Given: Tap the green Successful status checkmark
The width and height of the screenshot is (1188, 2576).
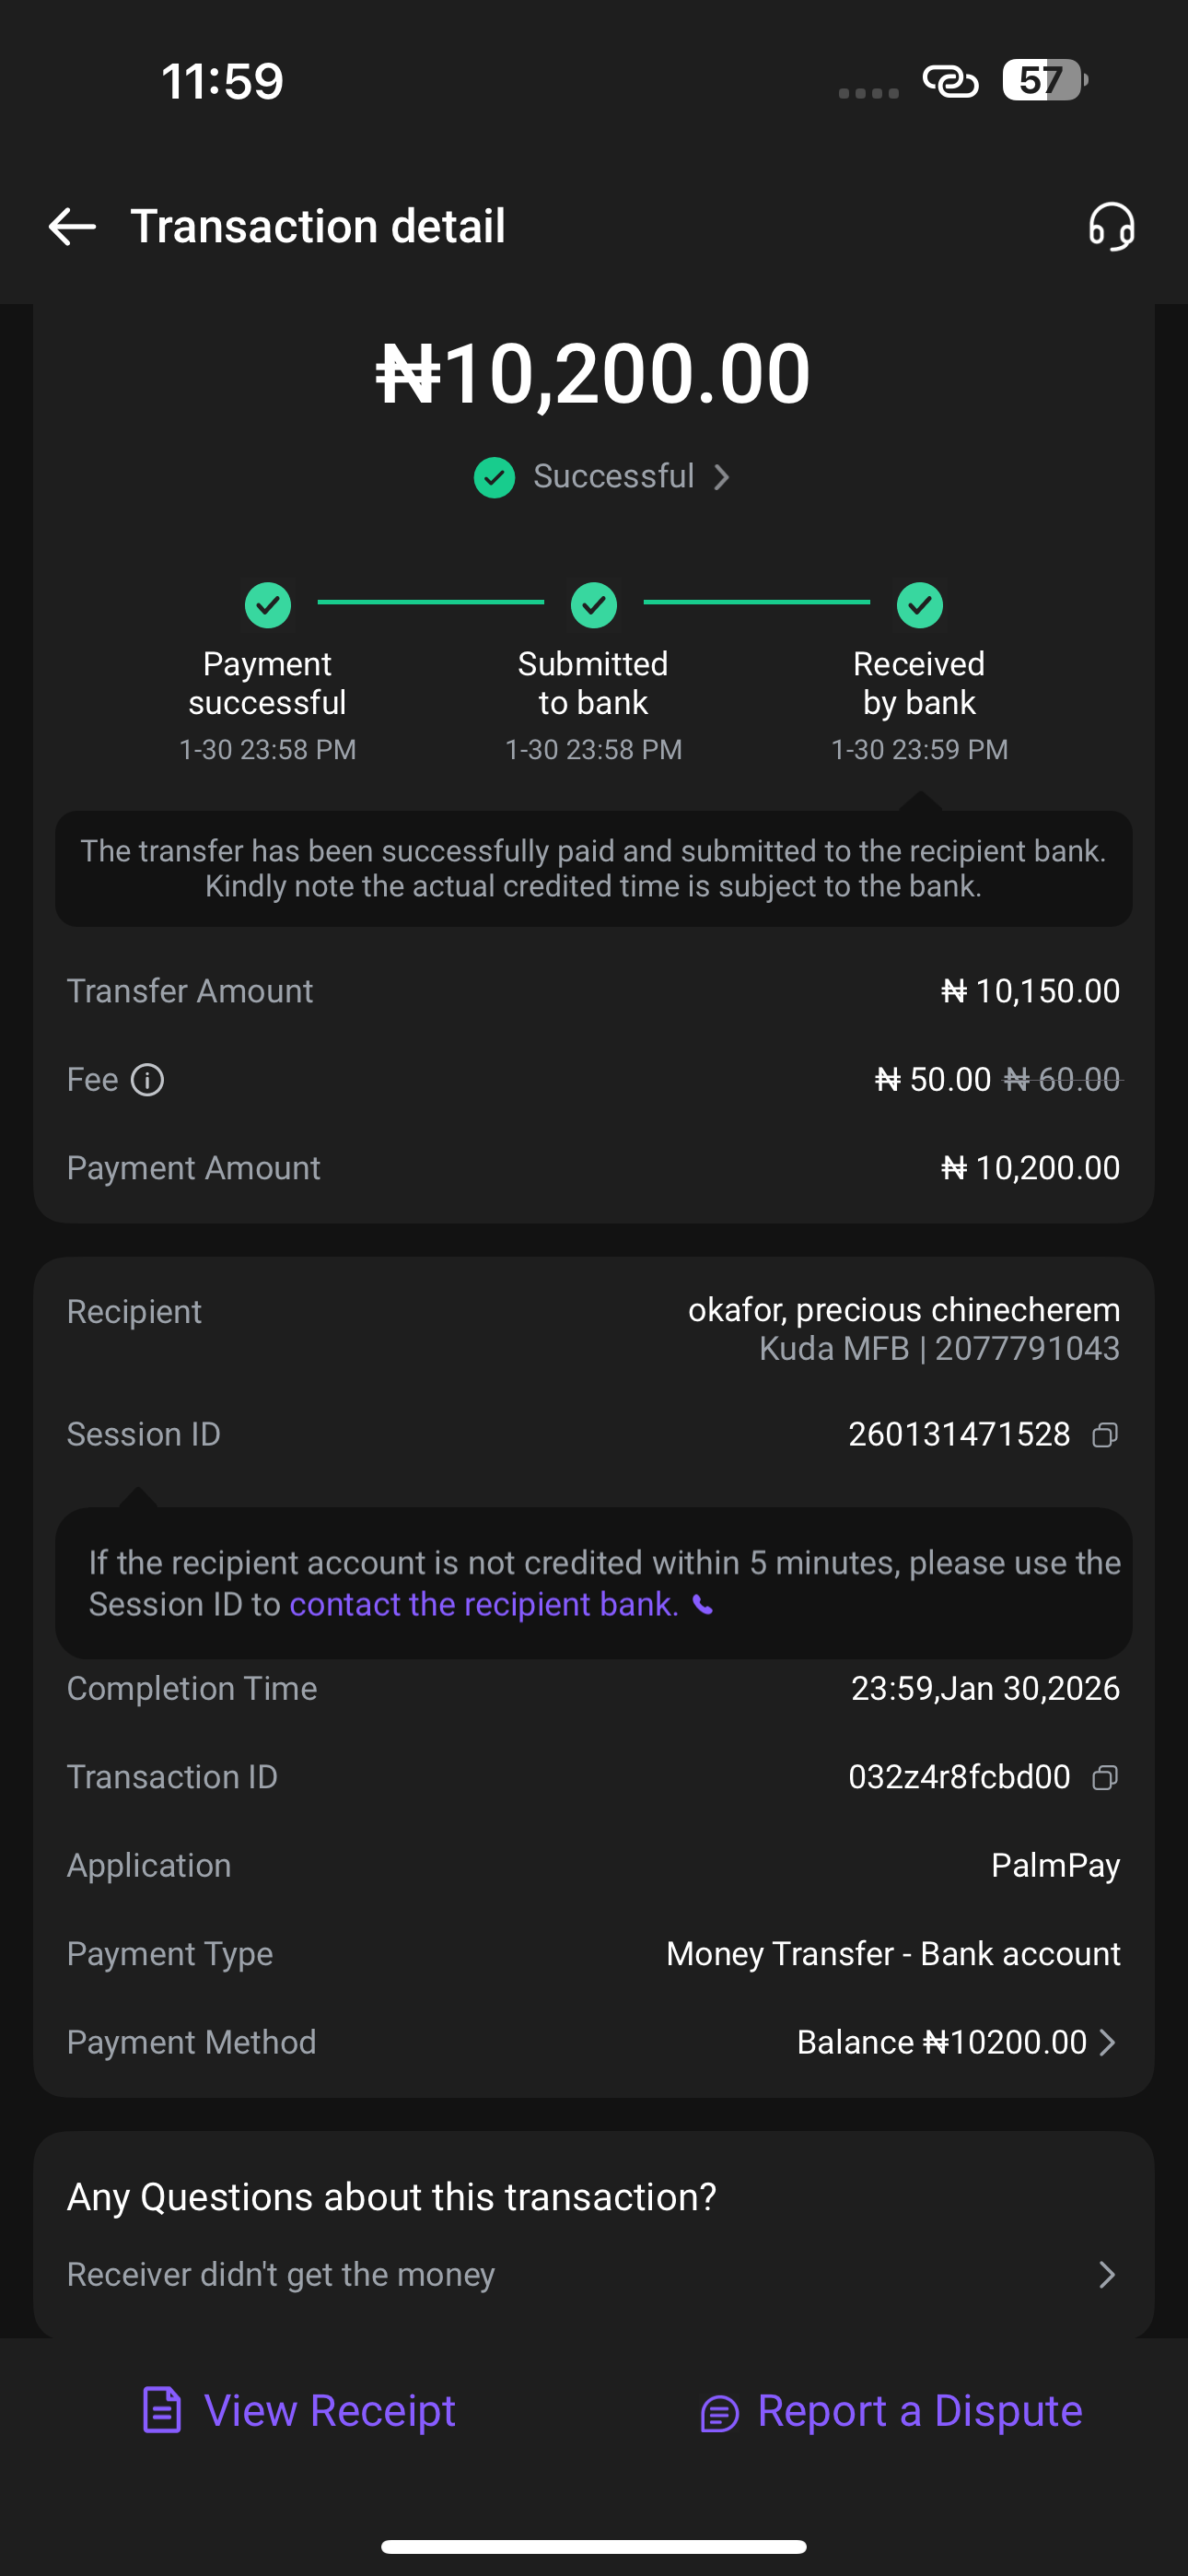Looking at the screenshot, I should [494, 477].
